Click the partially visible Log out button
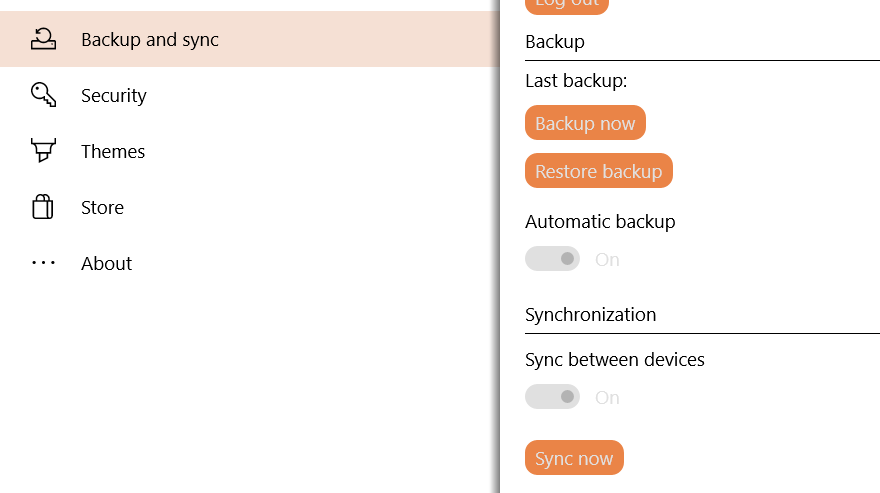 566,5
